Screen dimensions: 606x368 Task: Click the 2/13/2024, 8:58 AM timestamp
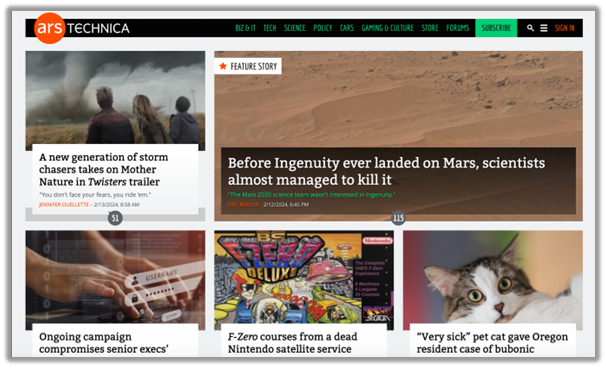117,204
